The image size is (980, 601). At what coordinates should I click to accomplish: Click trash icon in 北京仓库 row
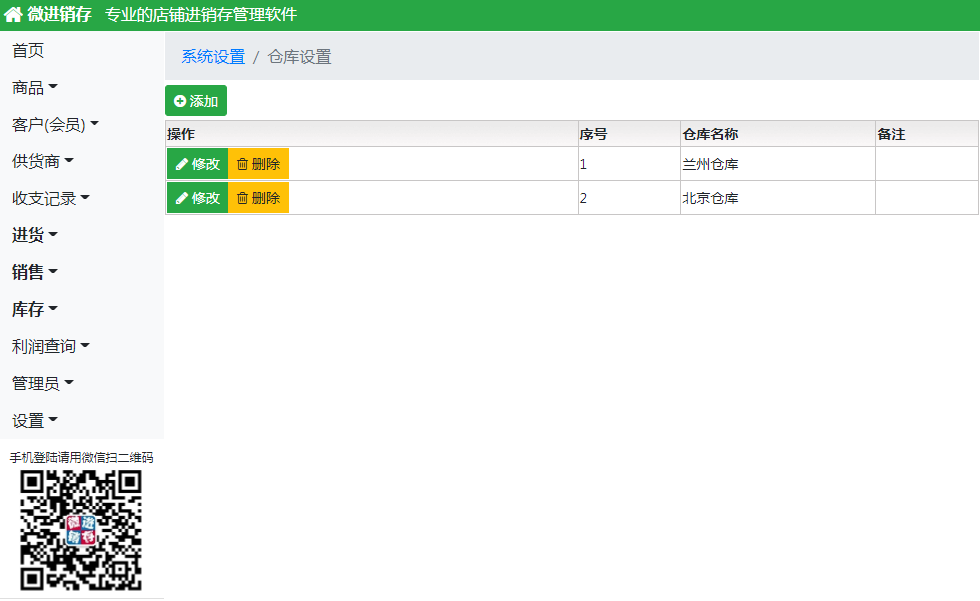242,198
